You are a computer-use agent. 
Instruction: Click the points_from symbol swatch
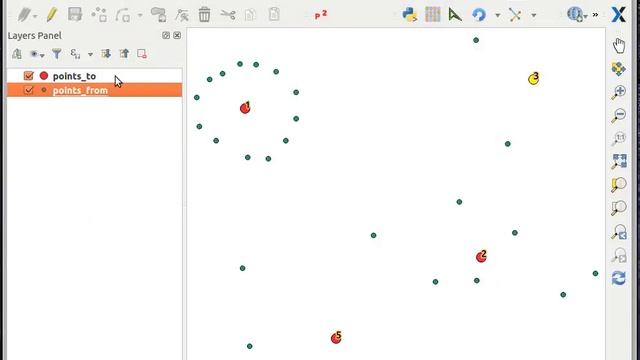click(x=44, y=90)
